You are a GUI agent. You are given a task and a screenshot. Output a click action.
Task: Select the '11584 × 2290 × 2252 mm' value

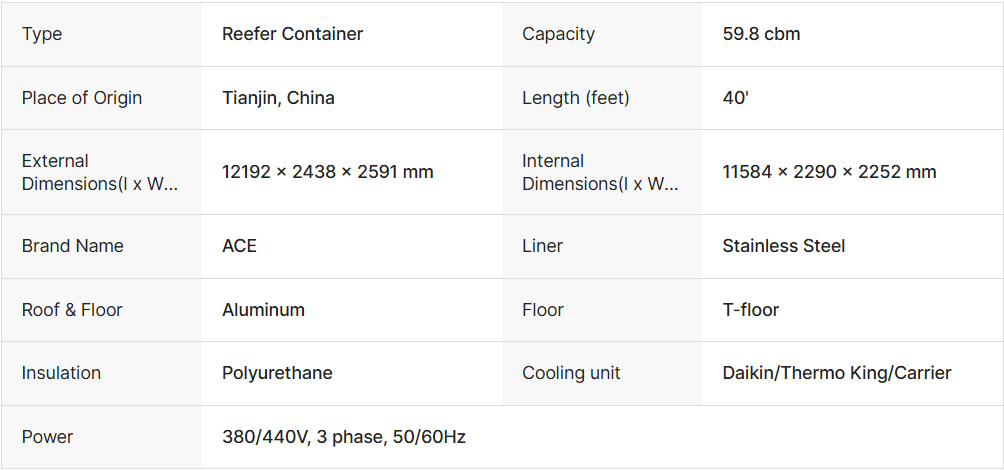[829, 172]
